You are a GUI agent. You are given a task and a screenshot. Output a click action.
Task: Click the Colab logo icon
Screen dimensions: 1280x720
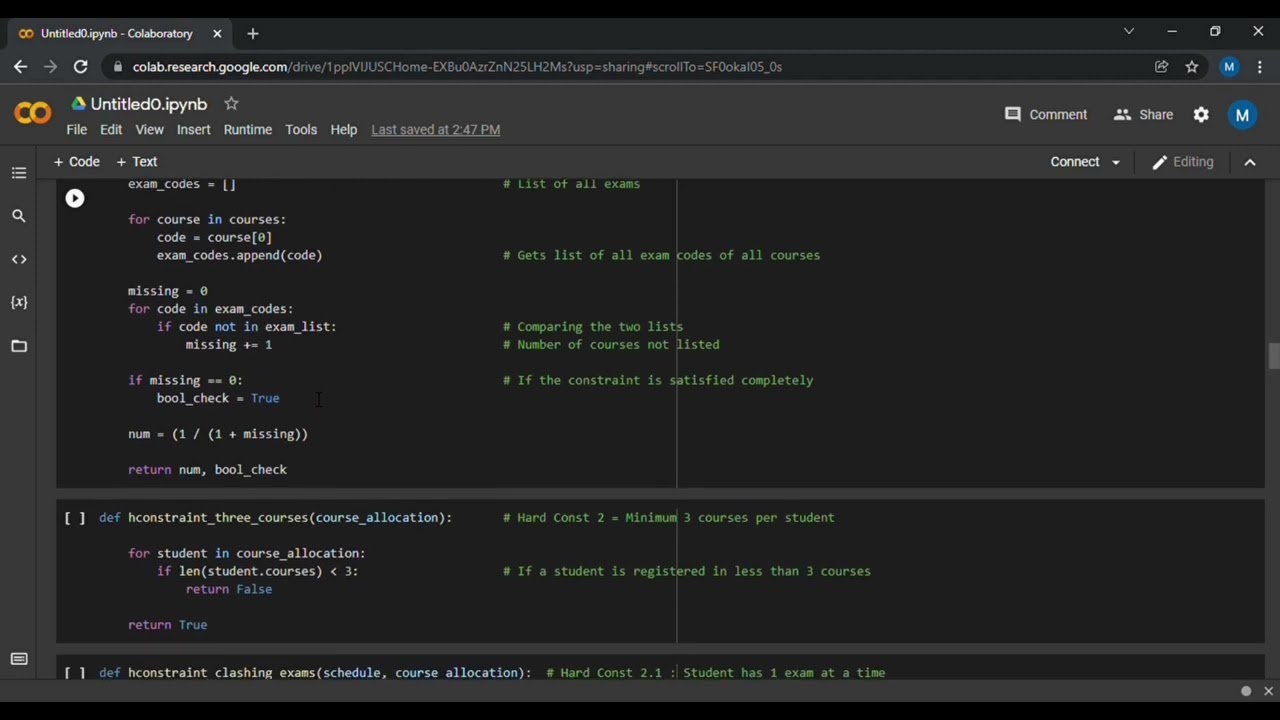(x=33, y=114)
